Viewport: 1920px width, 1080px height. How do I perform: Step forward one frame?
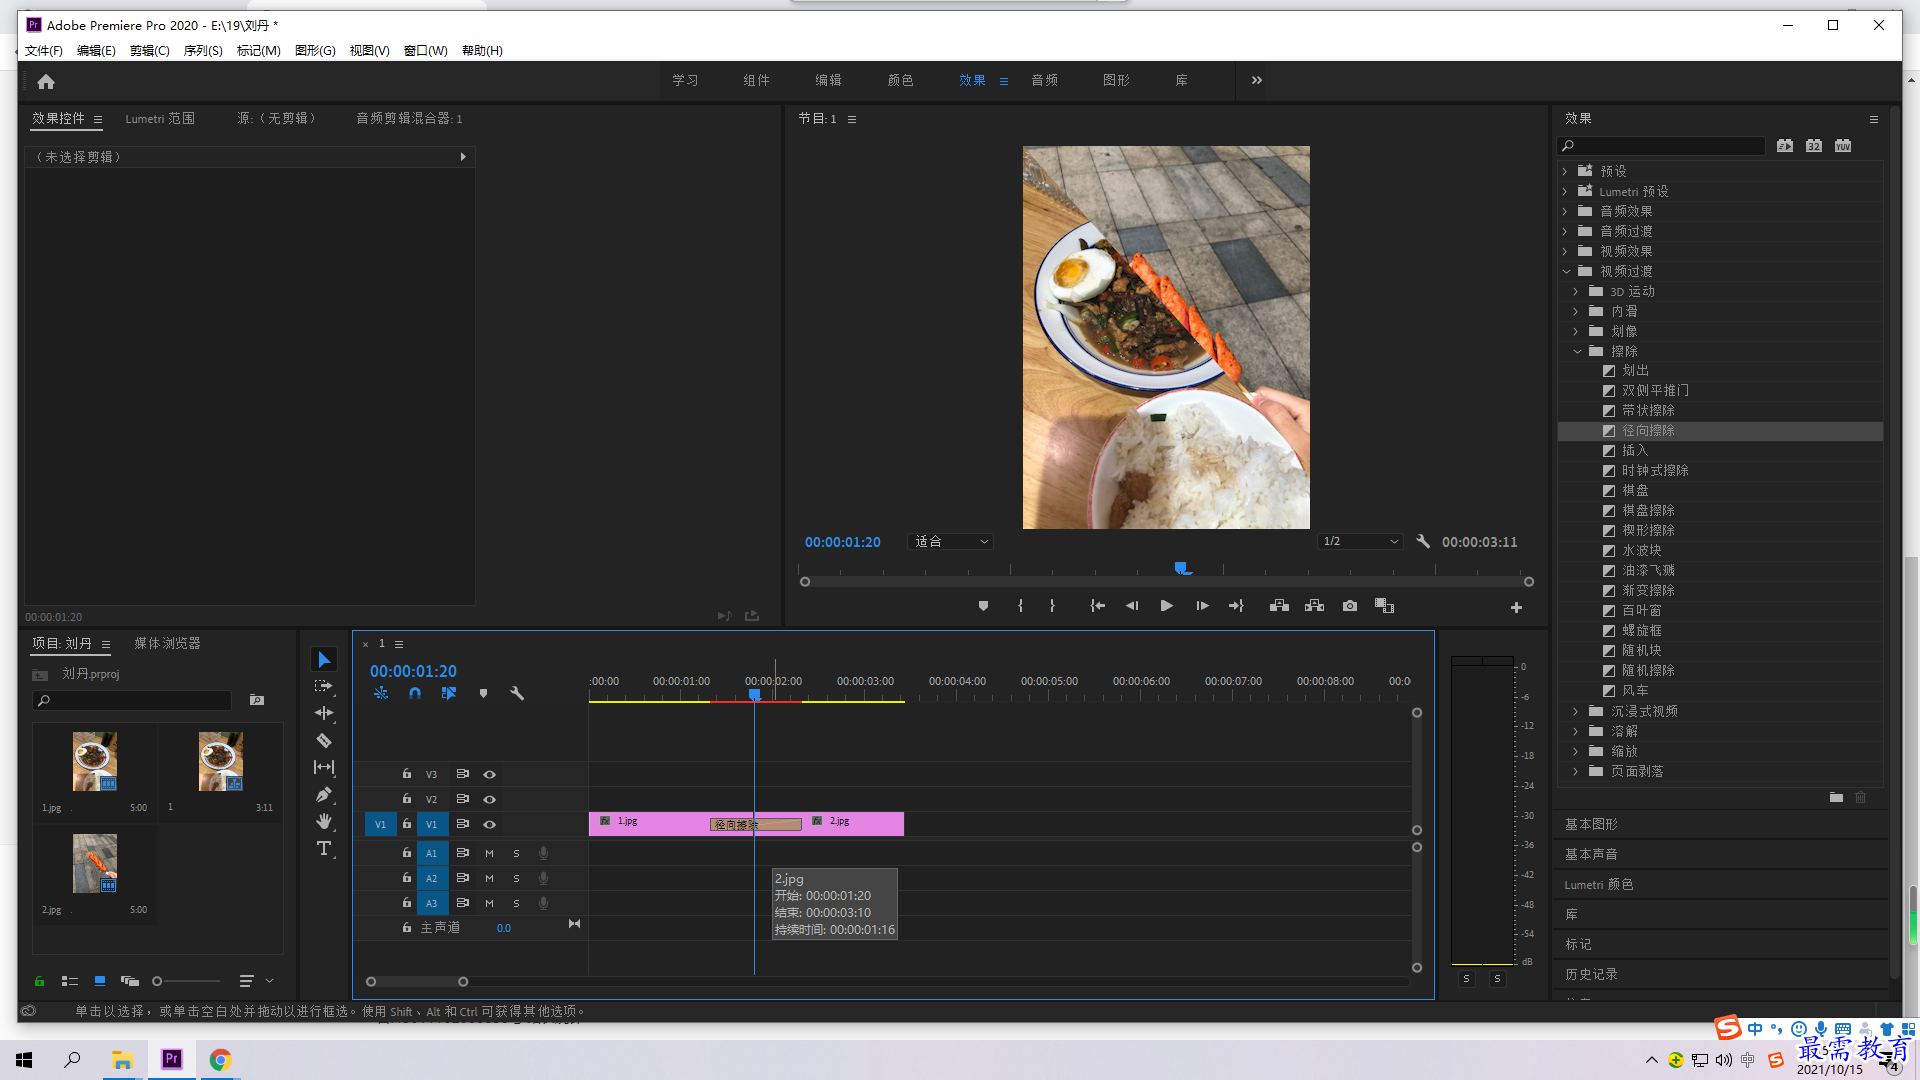pyautogui.click(x=1202, y=606)
